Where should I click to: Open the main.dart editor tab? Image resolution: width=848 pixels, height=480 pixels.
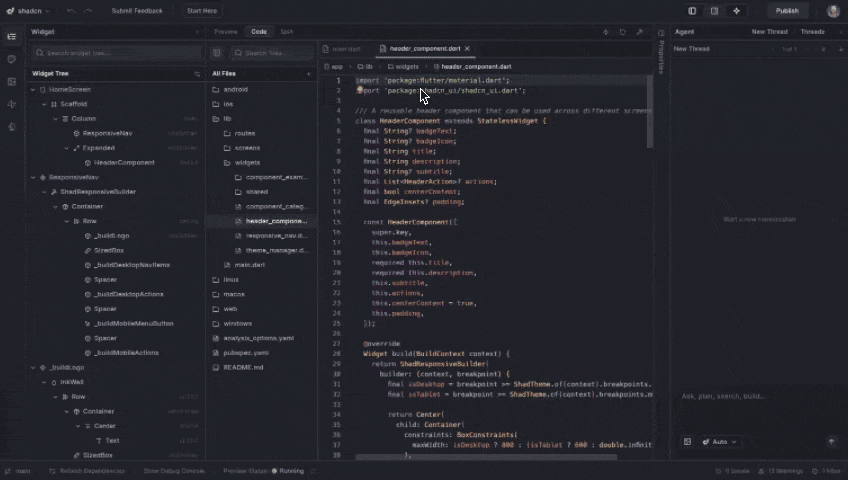click(342, 49)
